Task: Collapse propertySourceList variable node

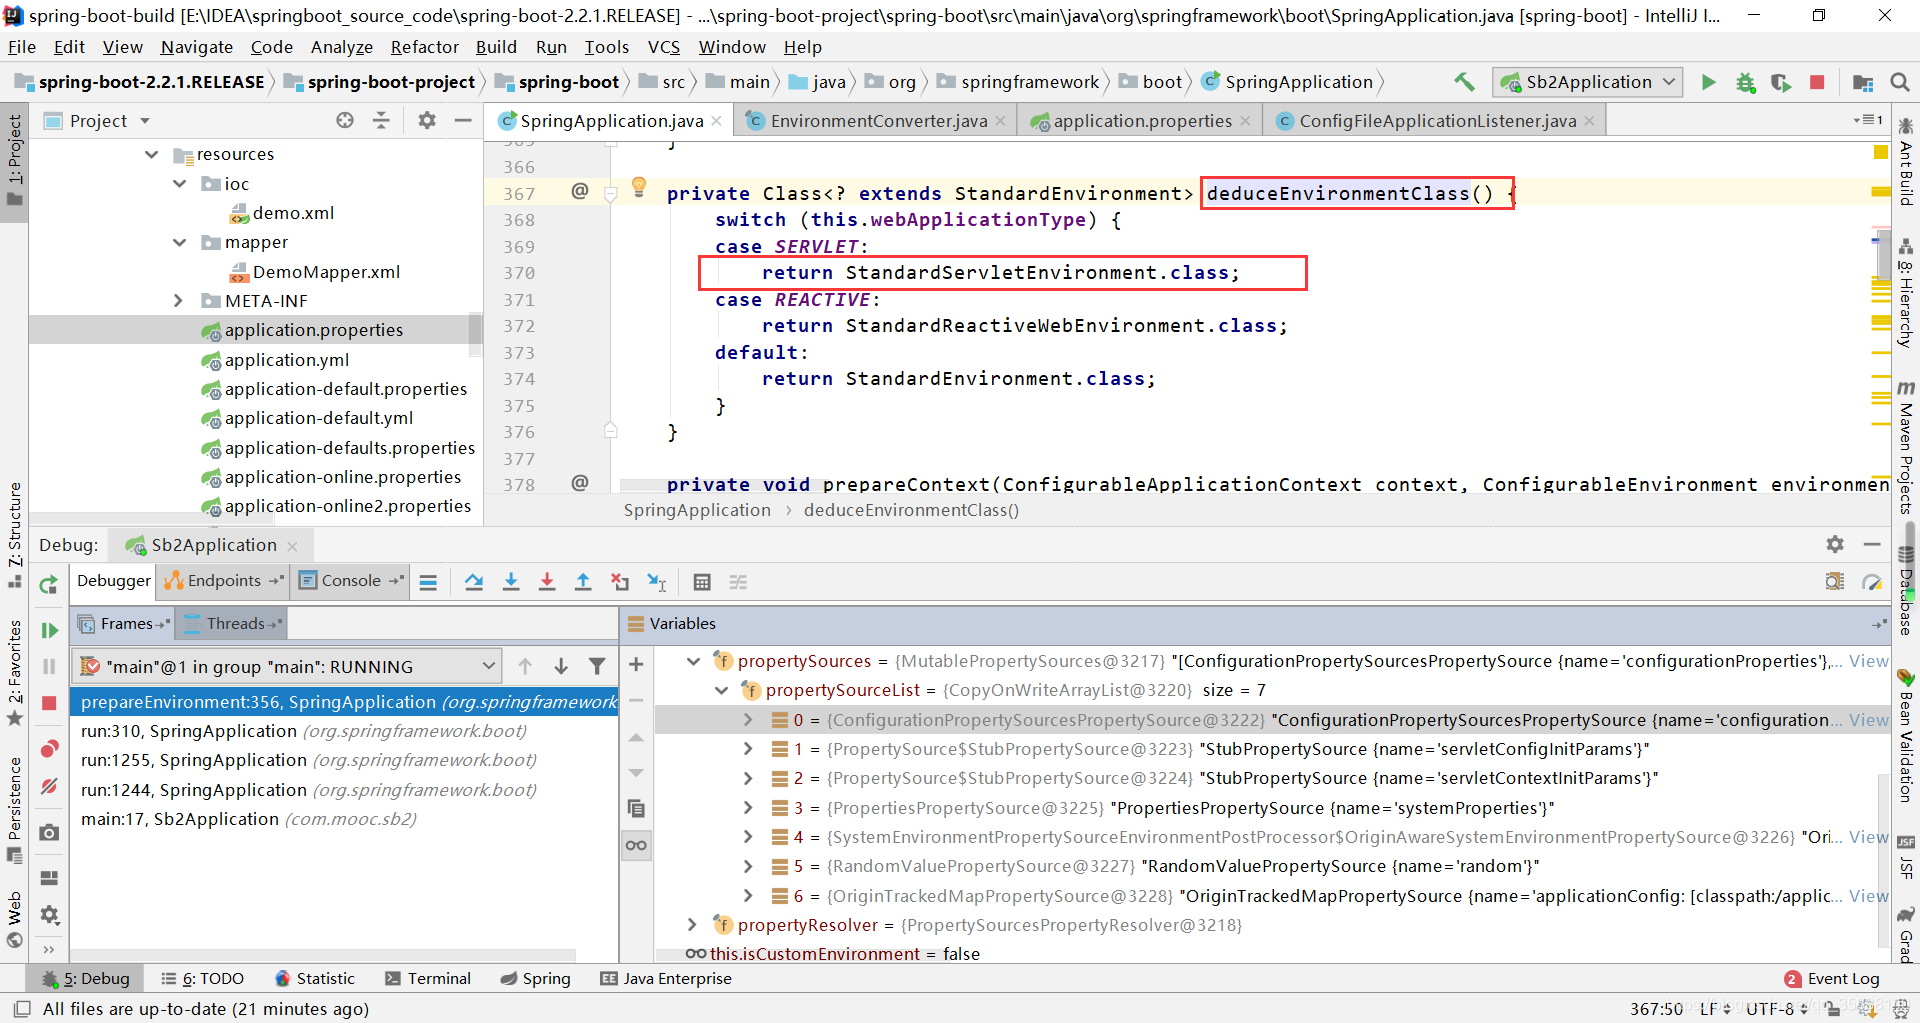Action: click(722, 690)
